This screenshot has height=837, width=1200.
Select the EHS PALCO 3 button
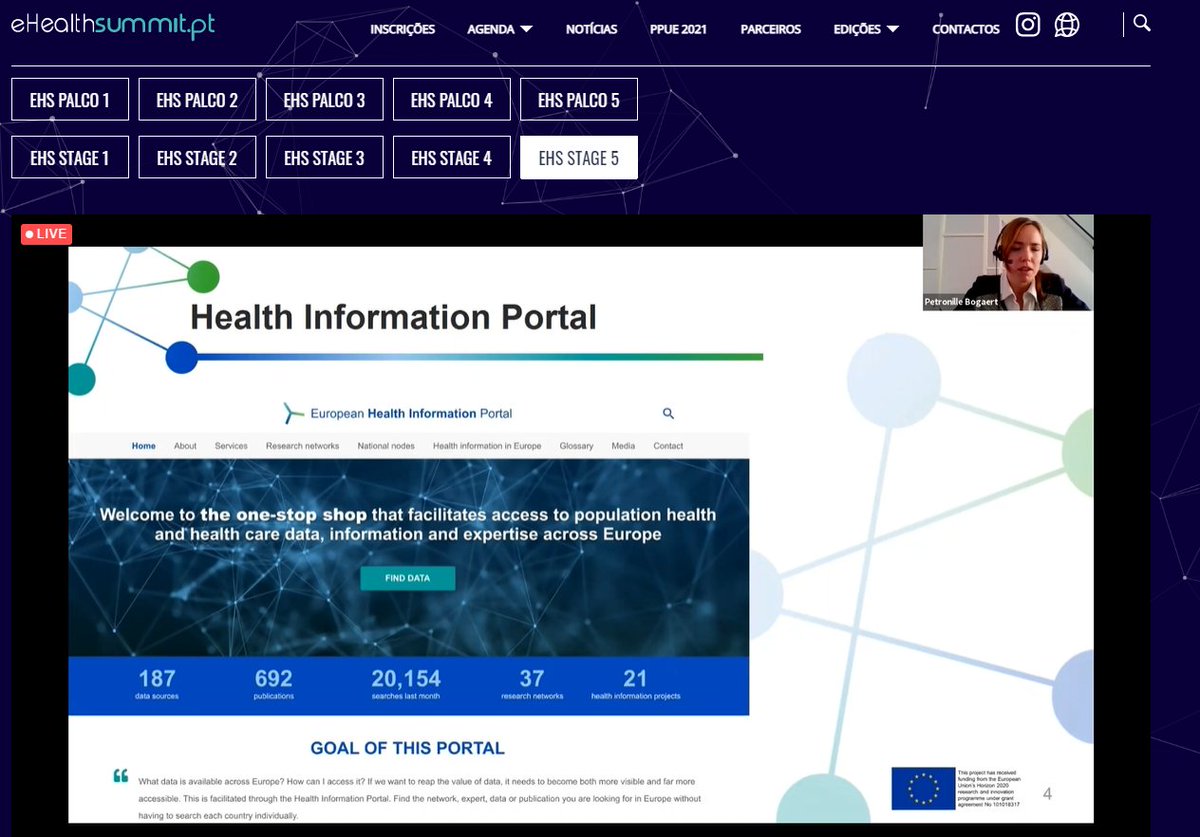click(324, 99)
